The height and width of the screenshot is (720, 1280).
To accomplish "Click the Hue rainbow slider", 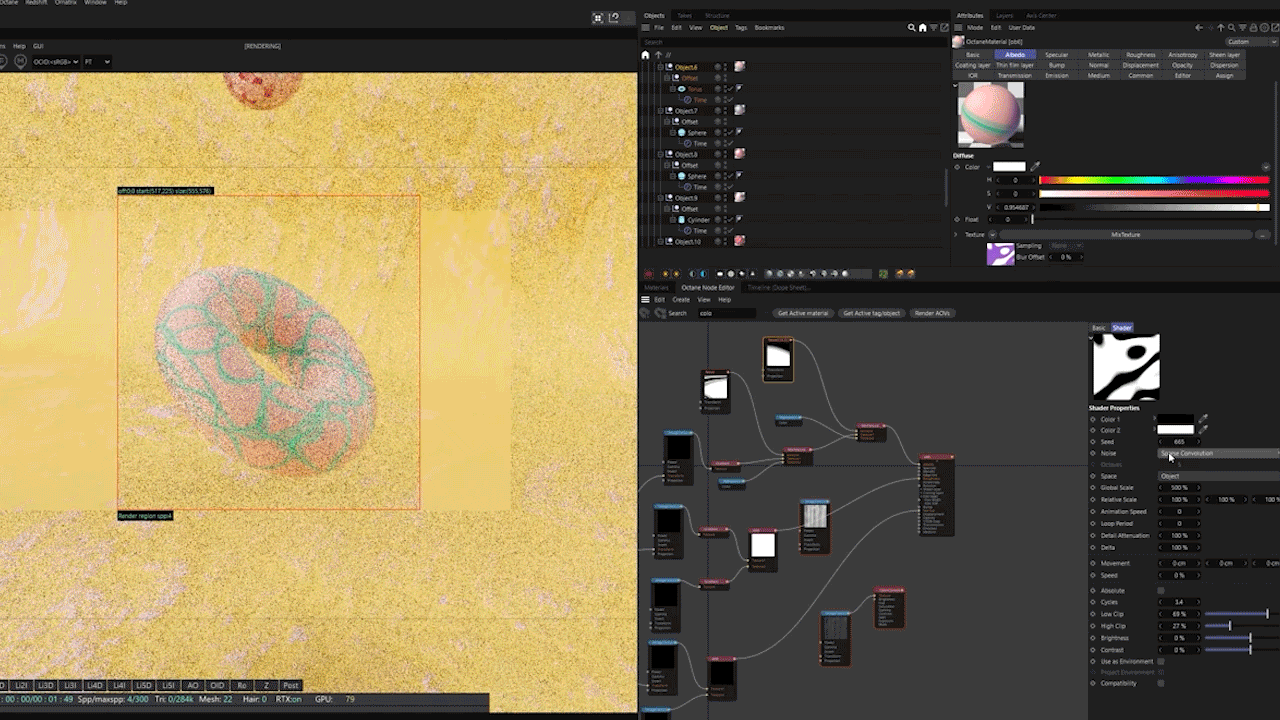I will coord(1154,180).
